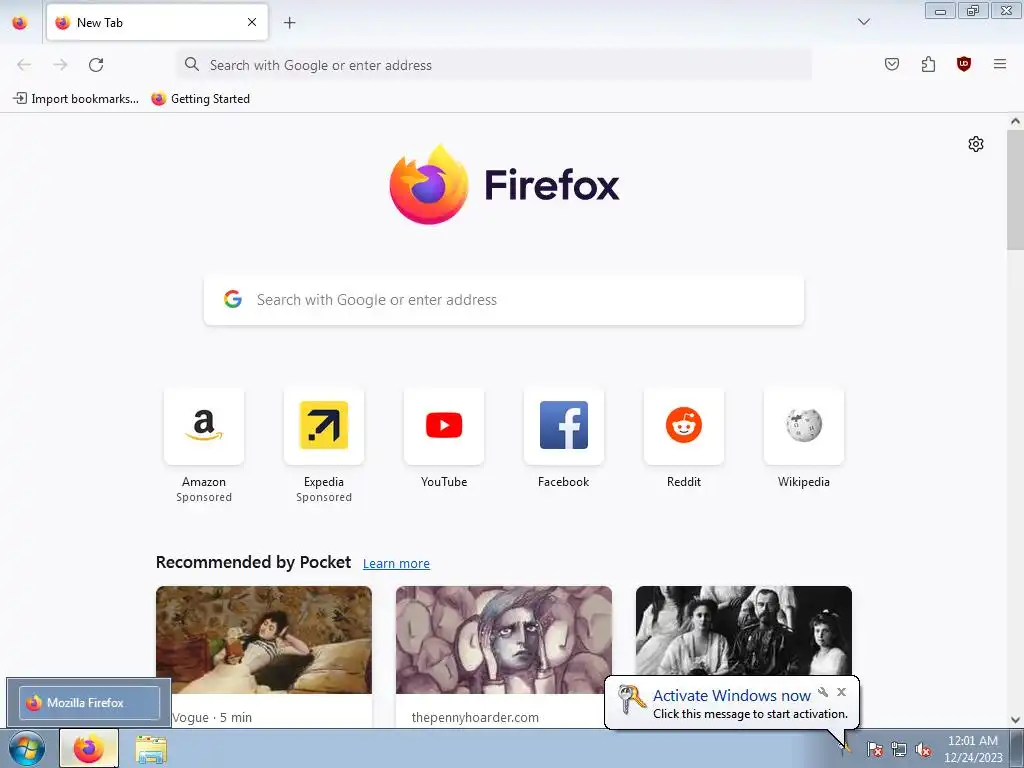Screen dimensions: 1024x768
Task: Focus the top address bar field
Action: (x=494, y=65)
